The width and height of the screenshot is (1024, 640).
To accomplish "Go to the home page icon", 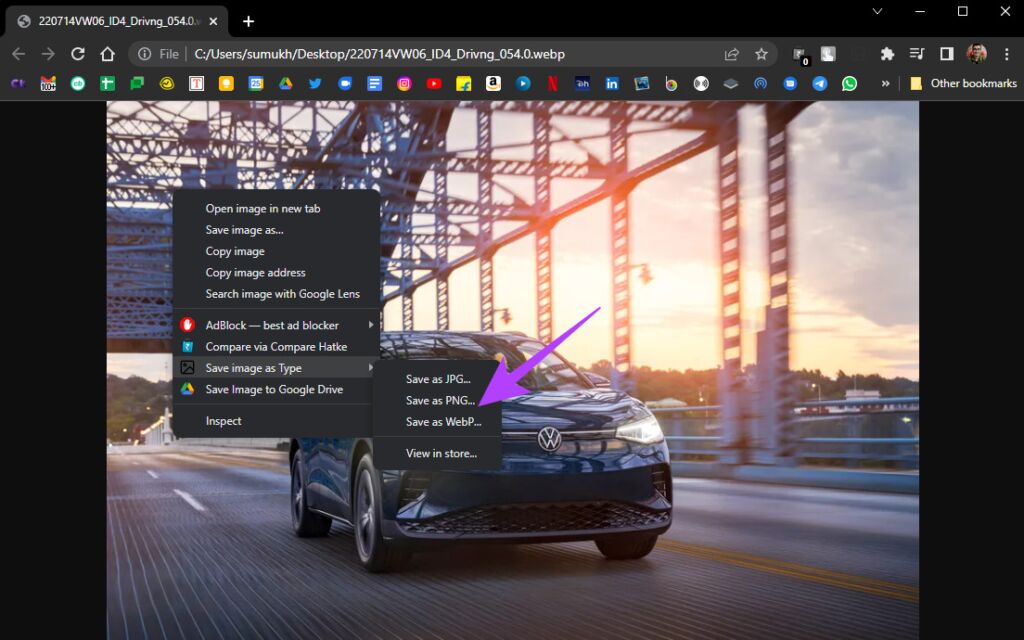I will [x=107, y=54].
